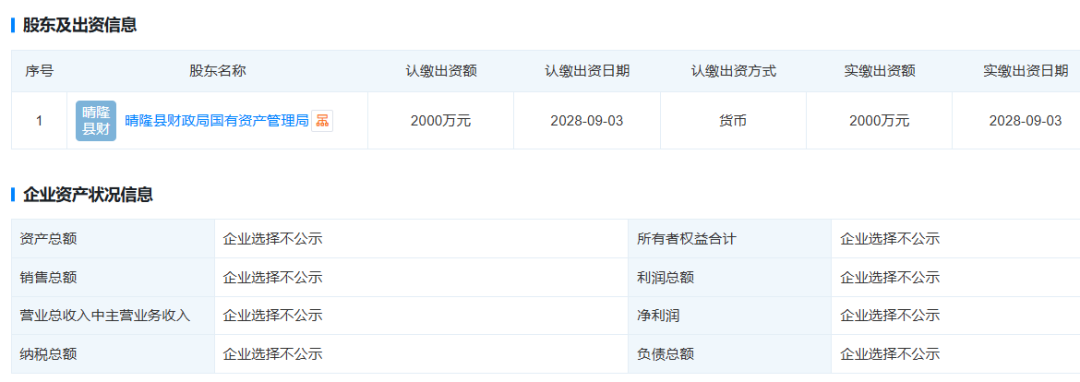The image size is (1080, 382).
Task: Click the 认缴出资日期 column header
Action: [x=587, y=71]
